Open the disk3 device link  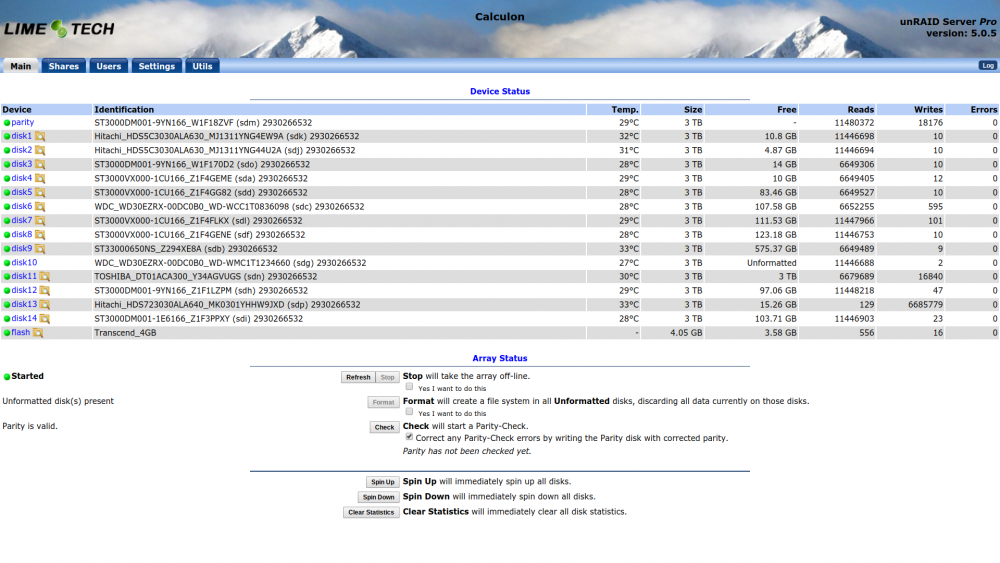click(22, 165)
